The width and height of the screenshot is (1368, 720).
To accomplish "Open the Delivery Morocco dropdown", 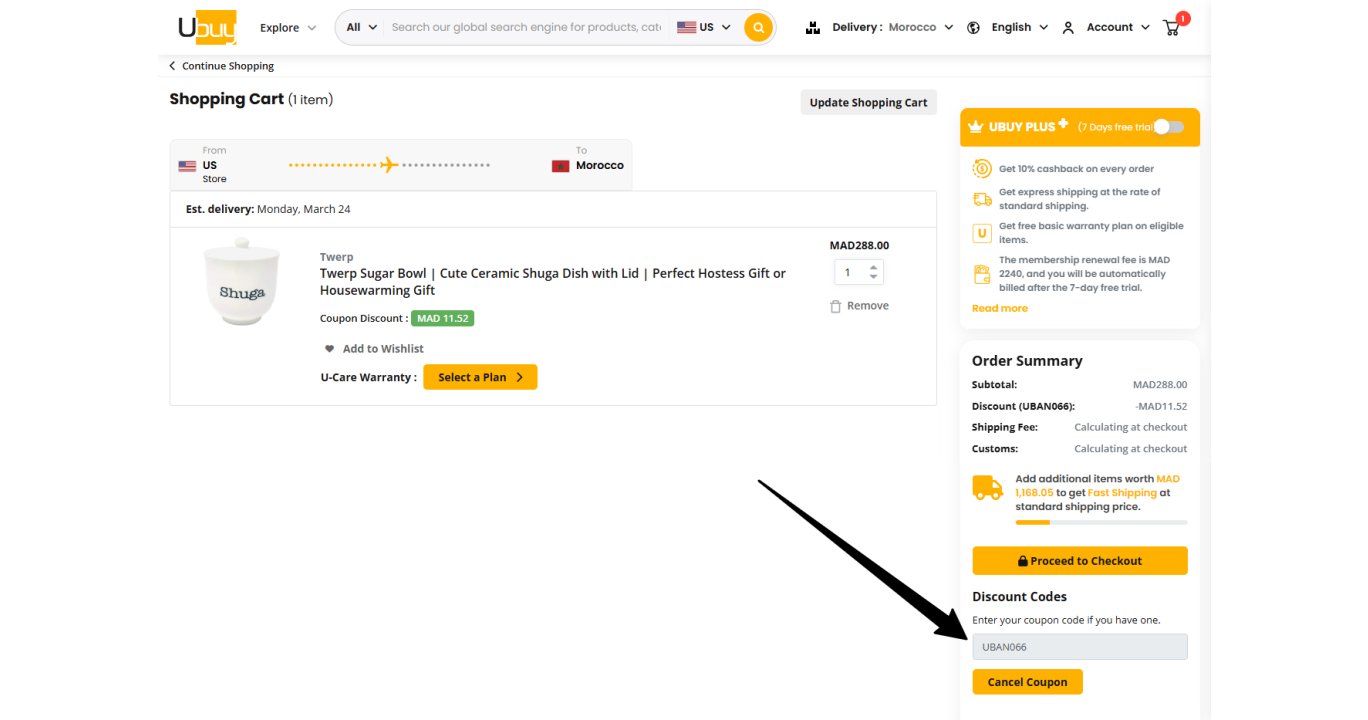I will (x=892, y=28).
